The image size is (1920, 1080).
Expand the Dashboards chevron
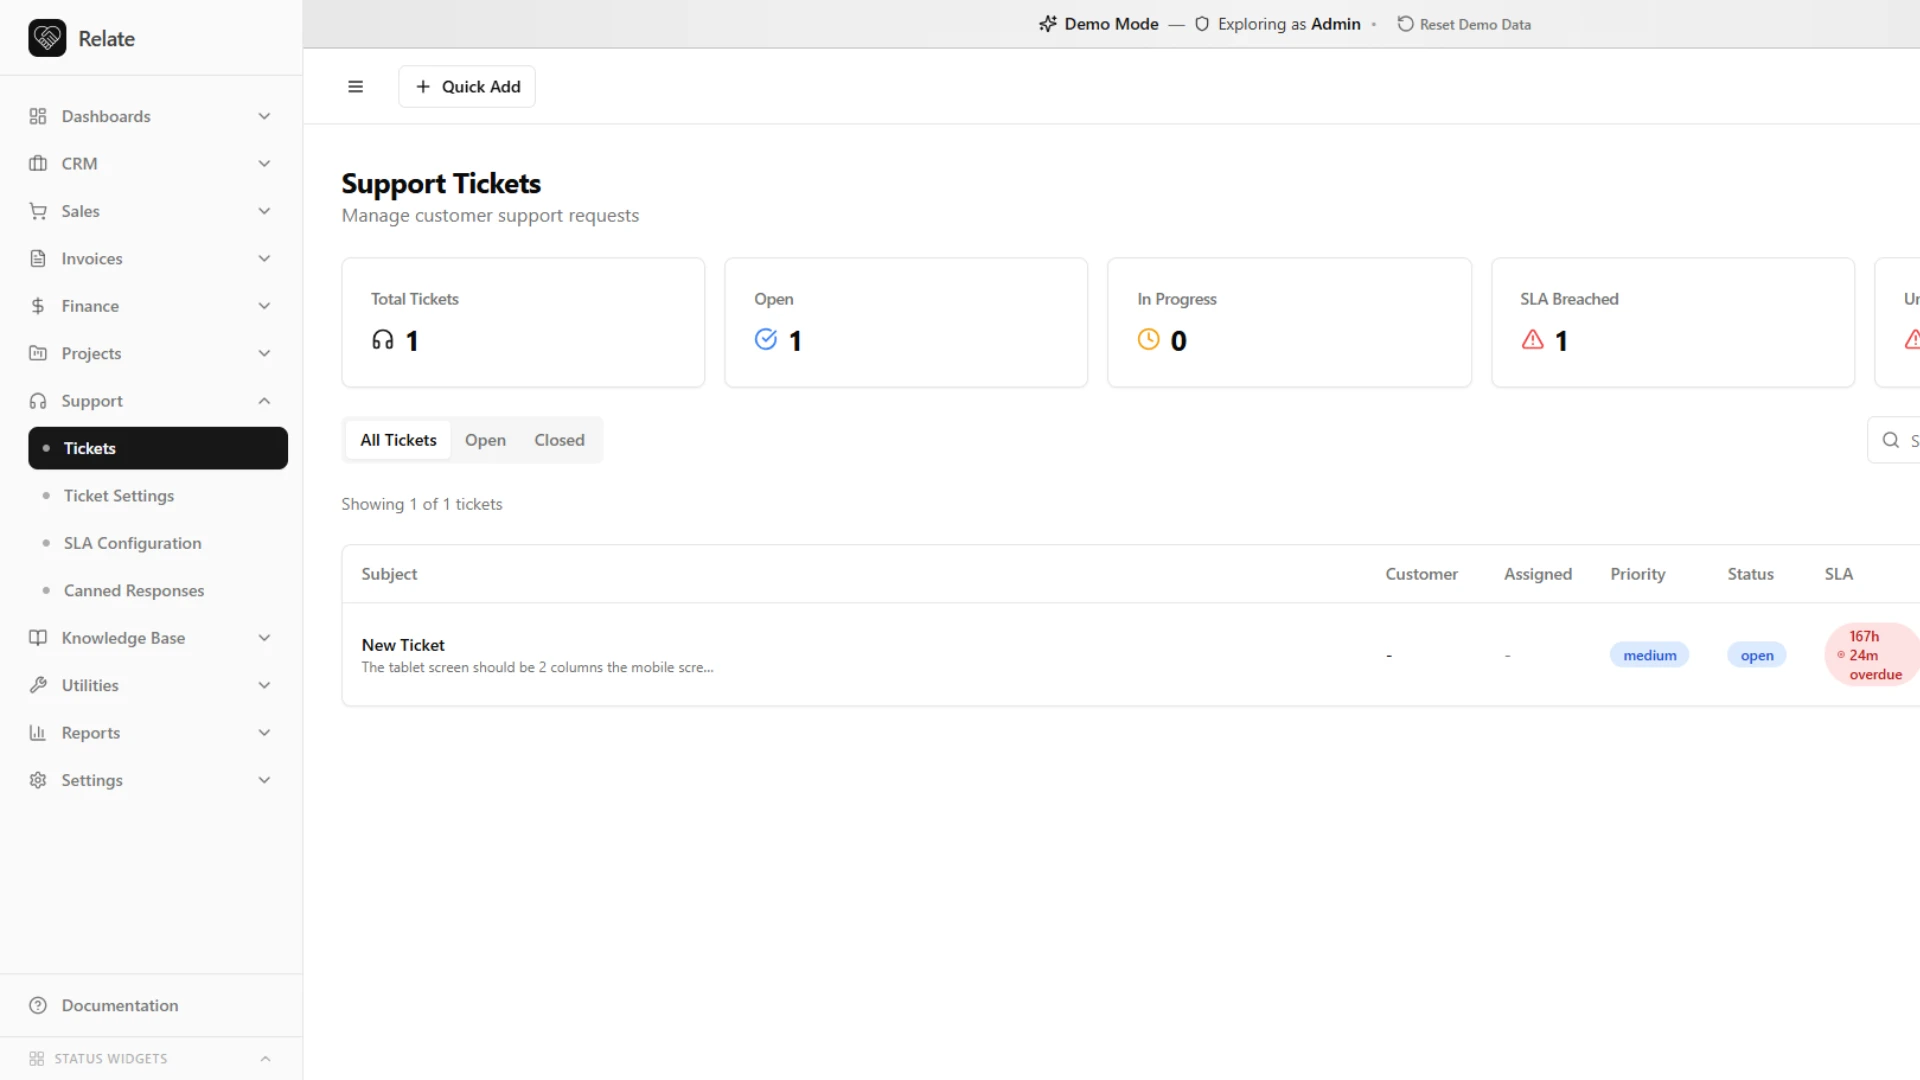click(x=264, y=116)
